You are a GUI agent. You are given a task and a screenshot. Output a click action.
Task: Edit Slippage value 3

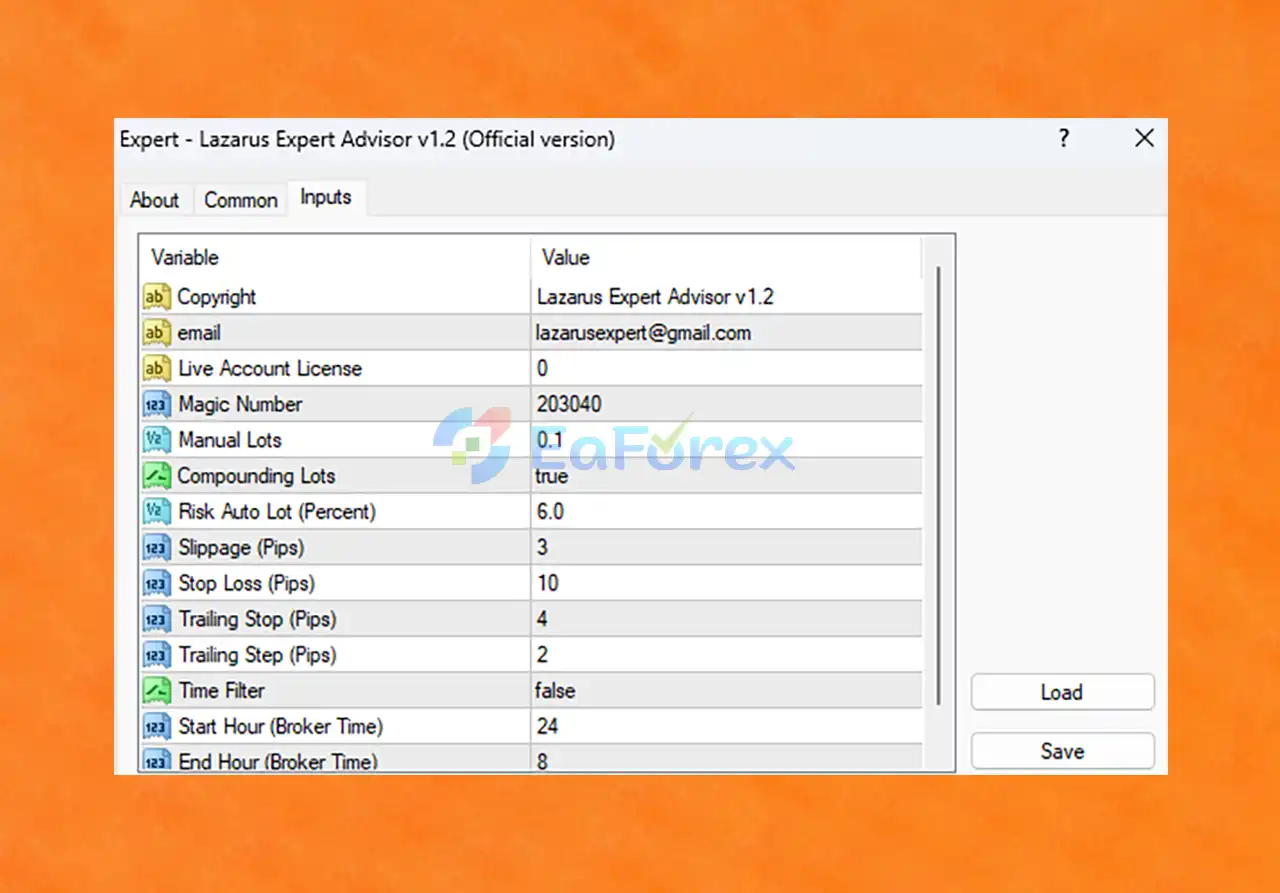pyautogui.click(x=726, y=548)
